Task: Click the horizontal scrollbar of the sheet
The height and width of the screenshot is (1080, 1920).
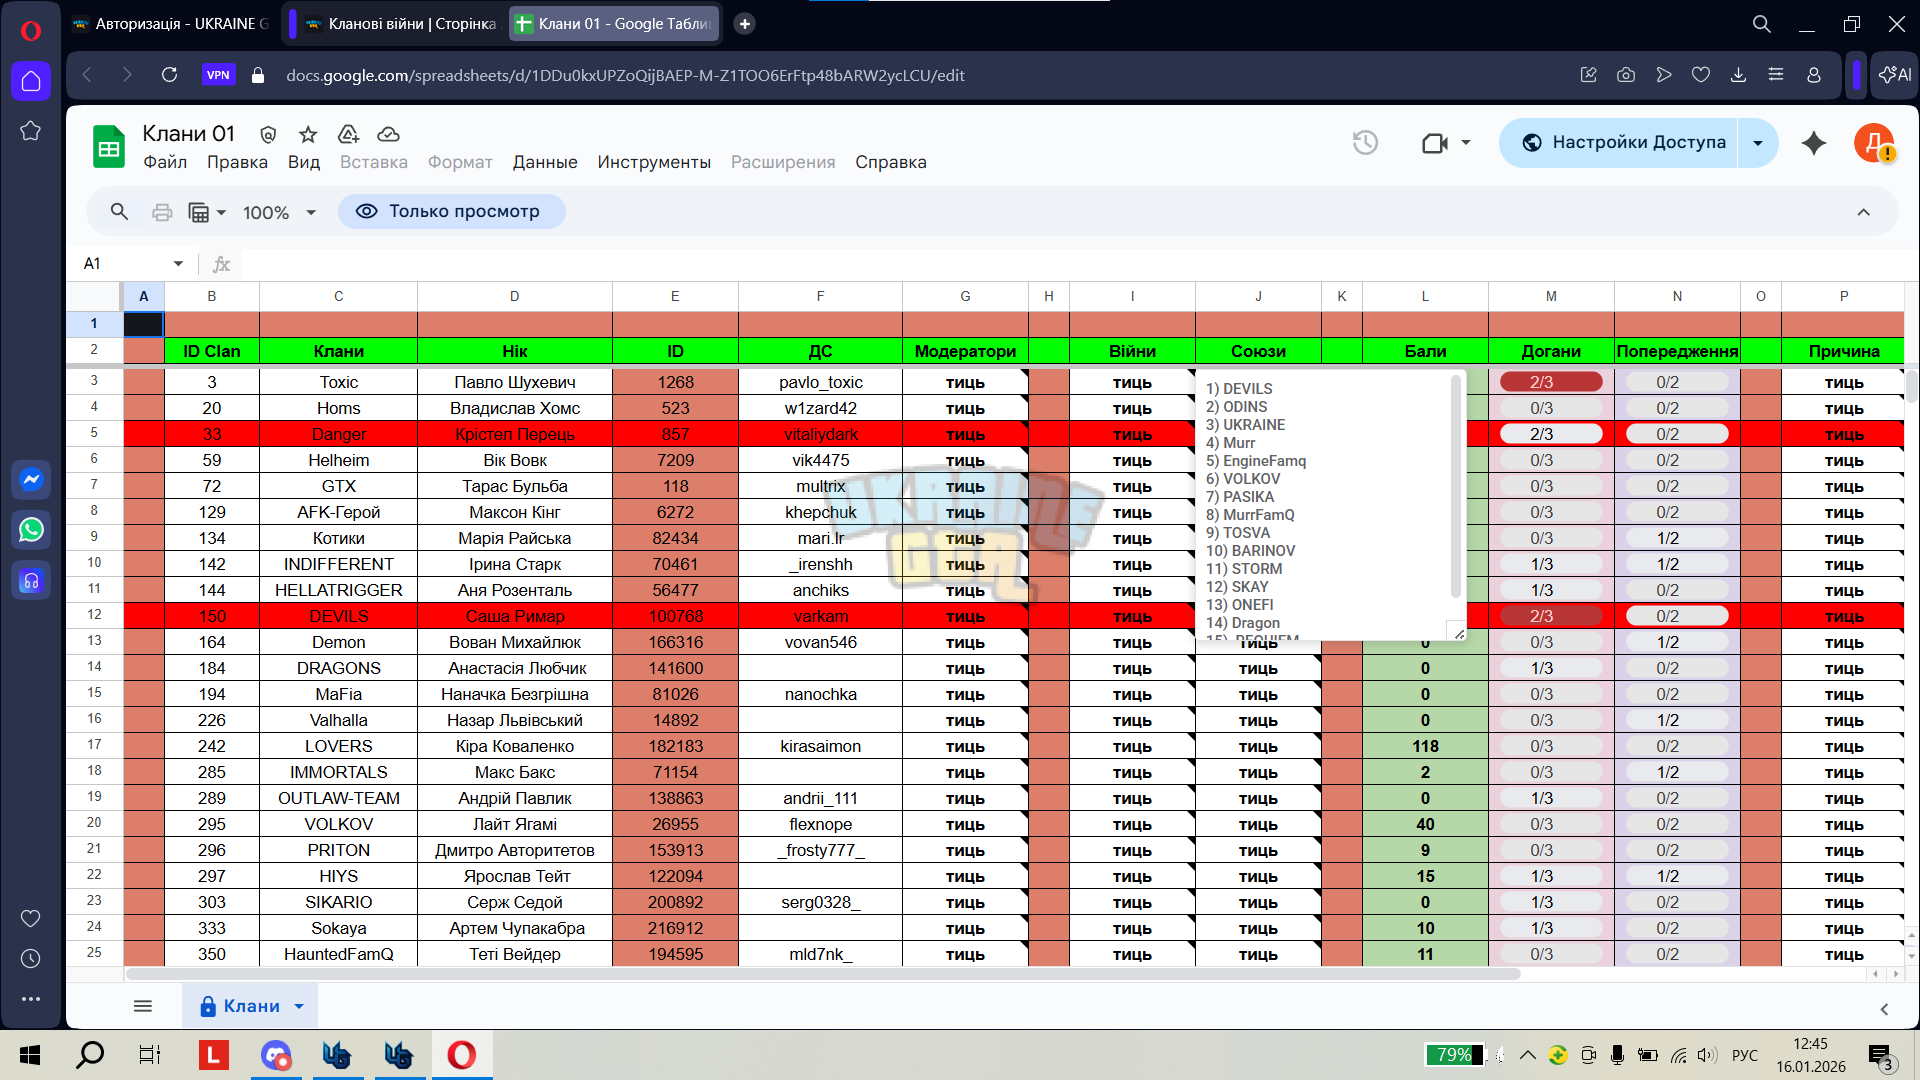Action: 822,973
